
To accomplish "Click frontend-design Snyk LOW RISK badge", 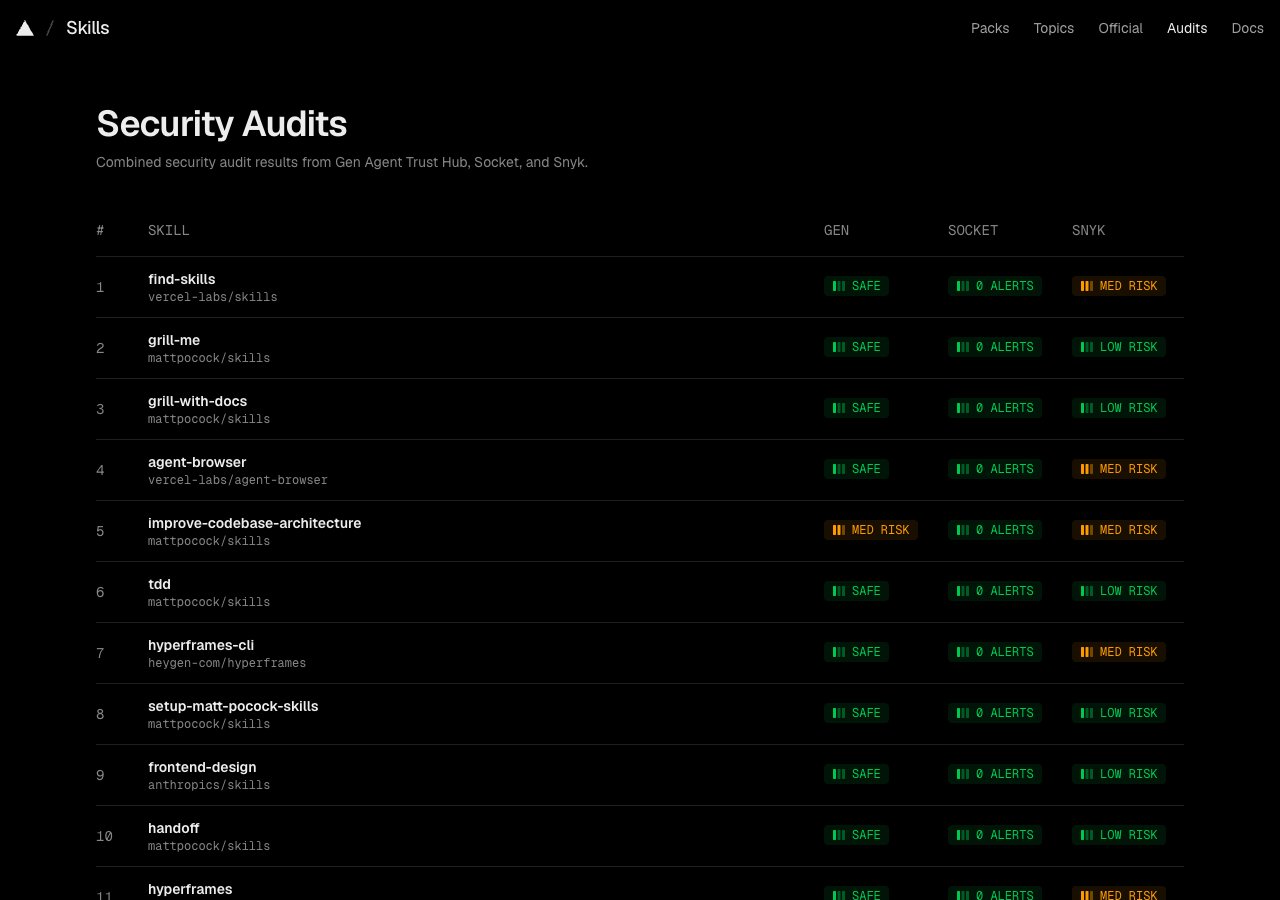I will point(1119,774).
